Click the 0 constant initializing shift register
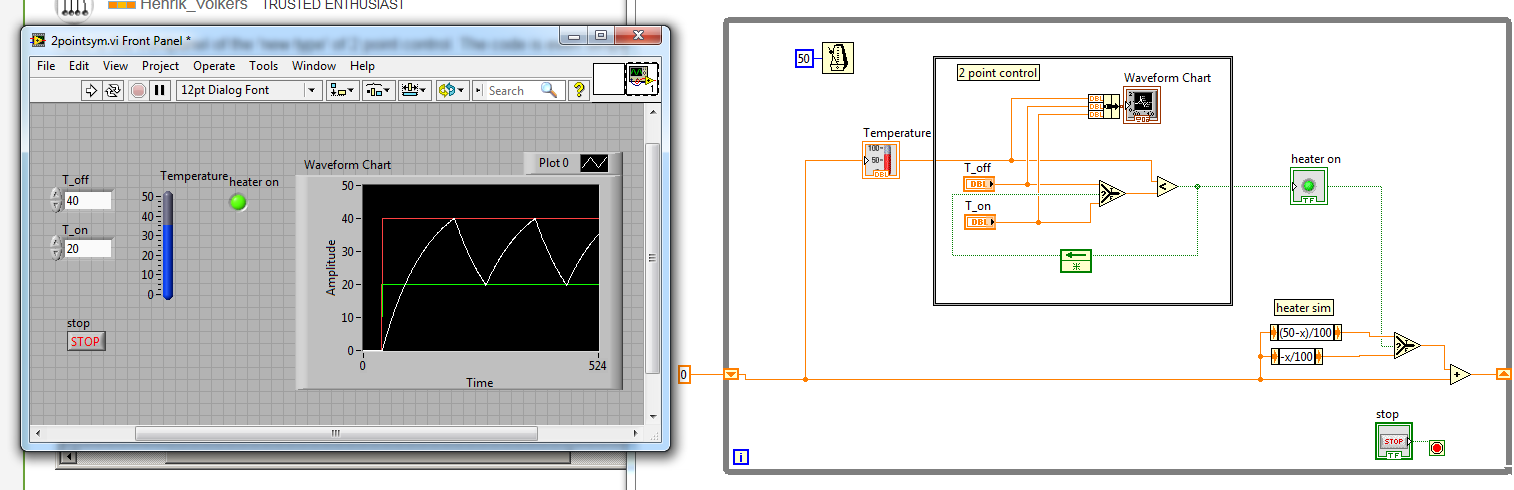Screen dimensions: 1514x490 [x=684, y=374]
